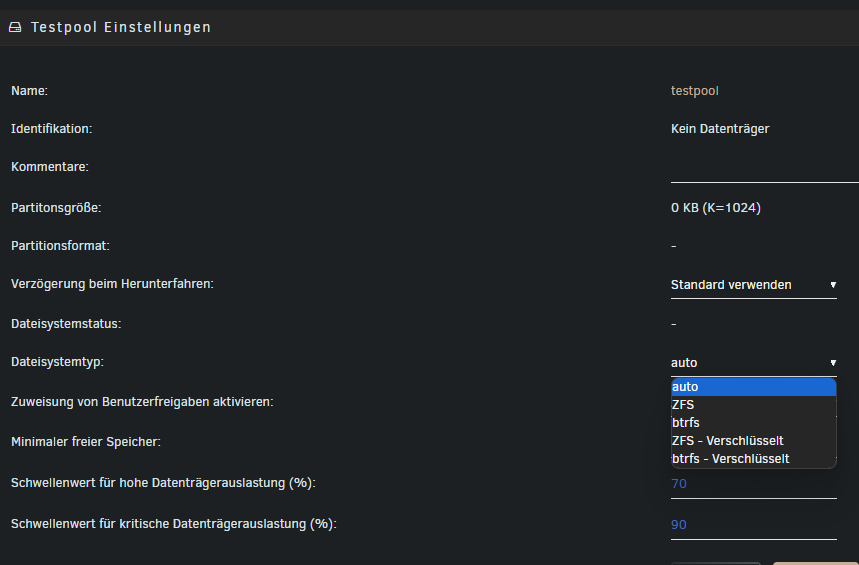
Task: Select ZFS - Verschlüsselt option
Action: (x=753, y=441)
